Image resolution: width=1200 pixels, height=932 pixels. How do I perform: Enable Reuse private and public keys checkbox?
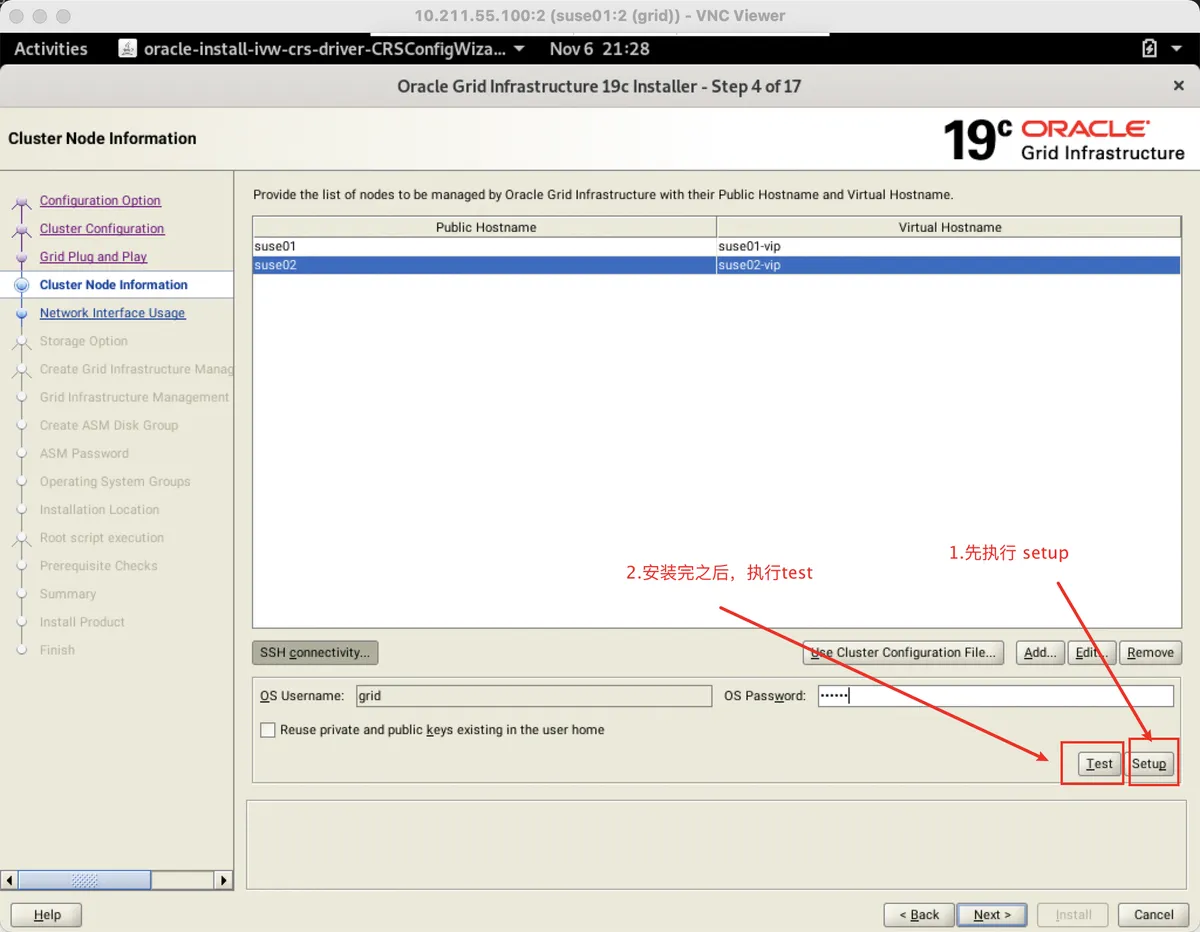267,730
